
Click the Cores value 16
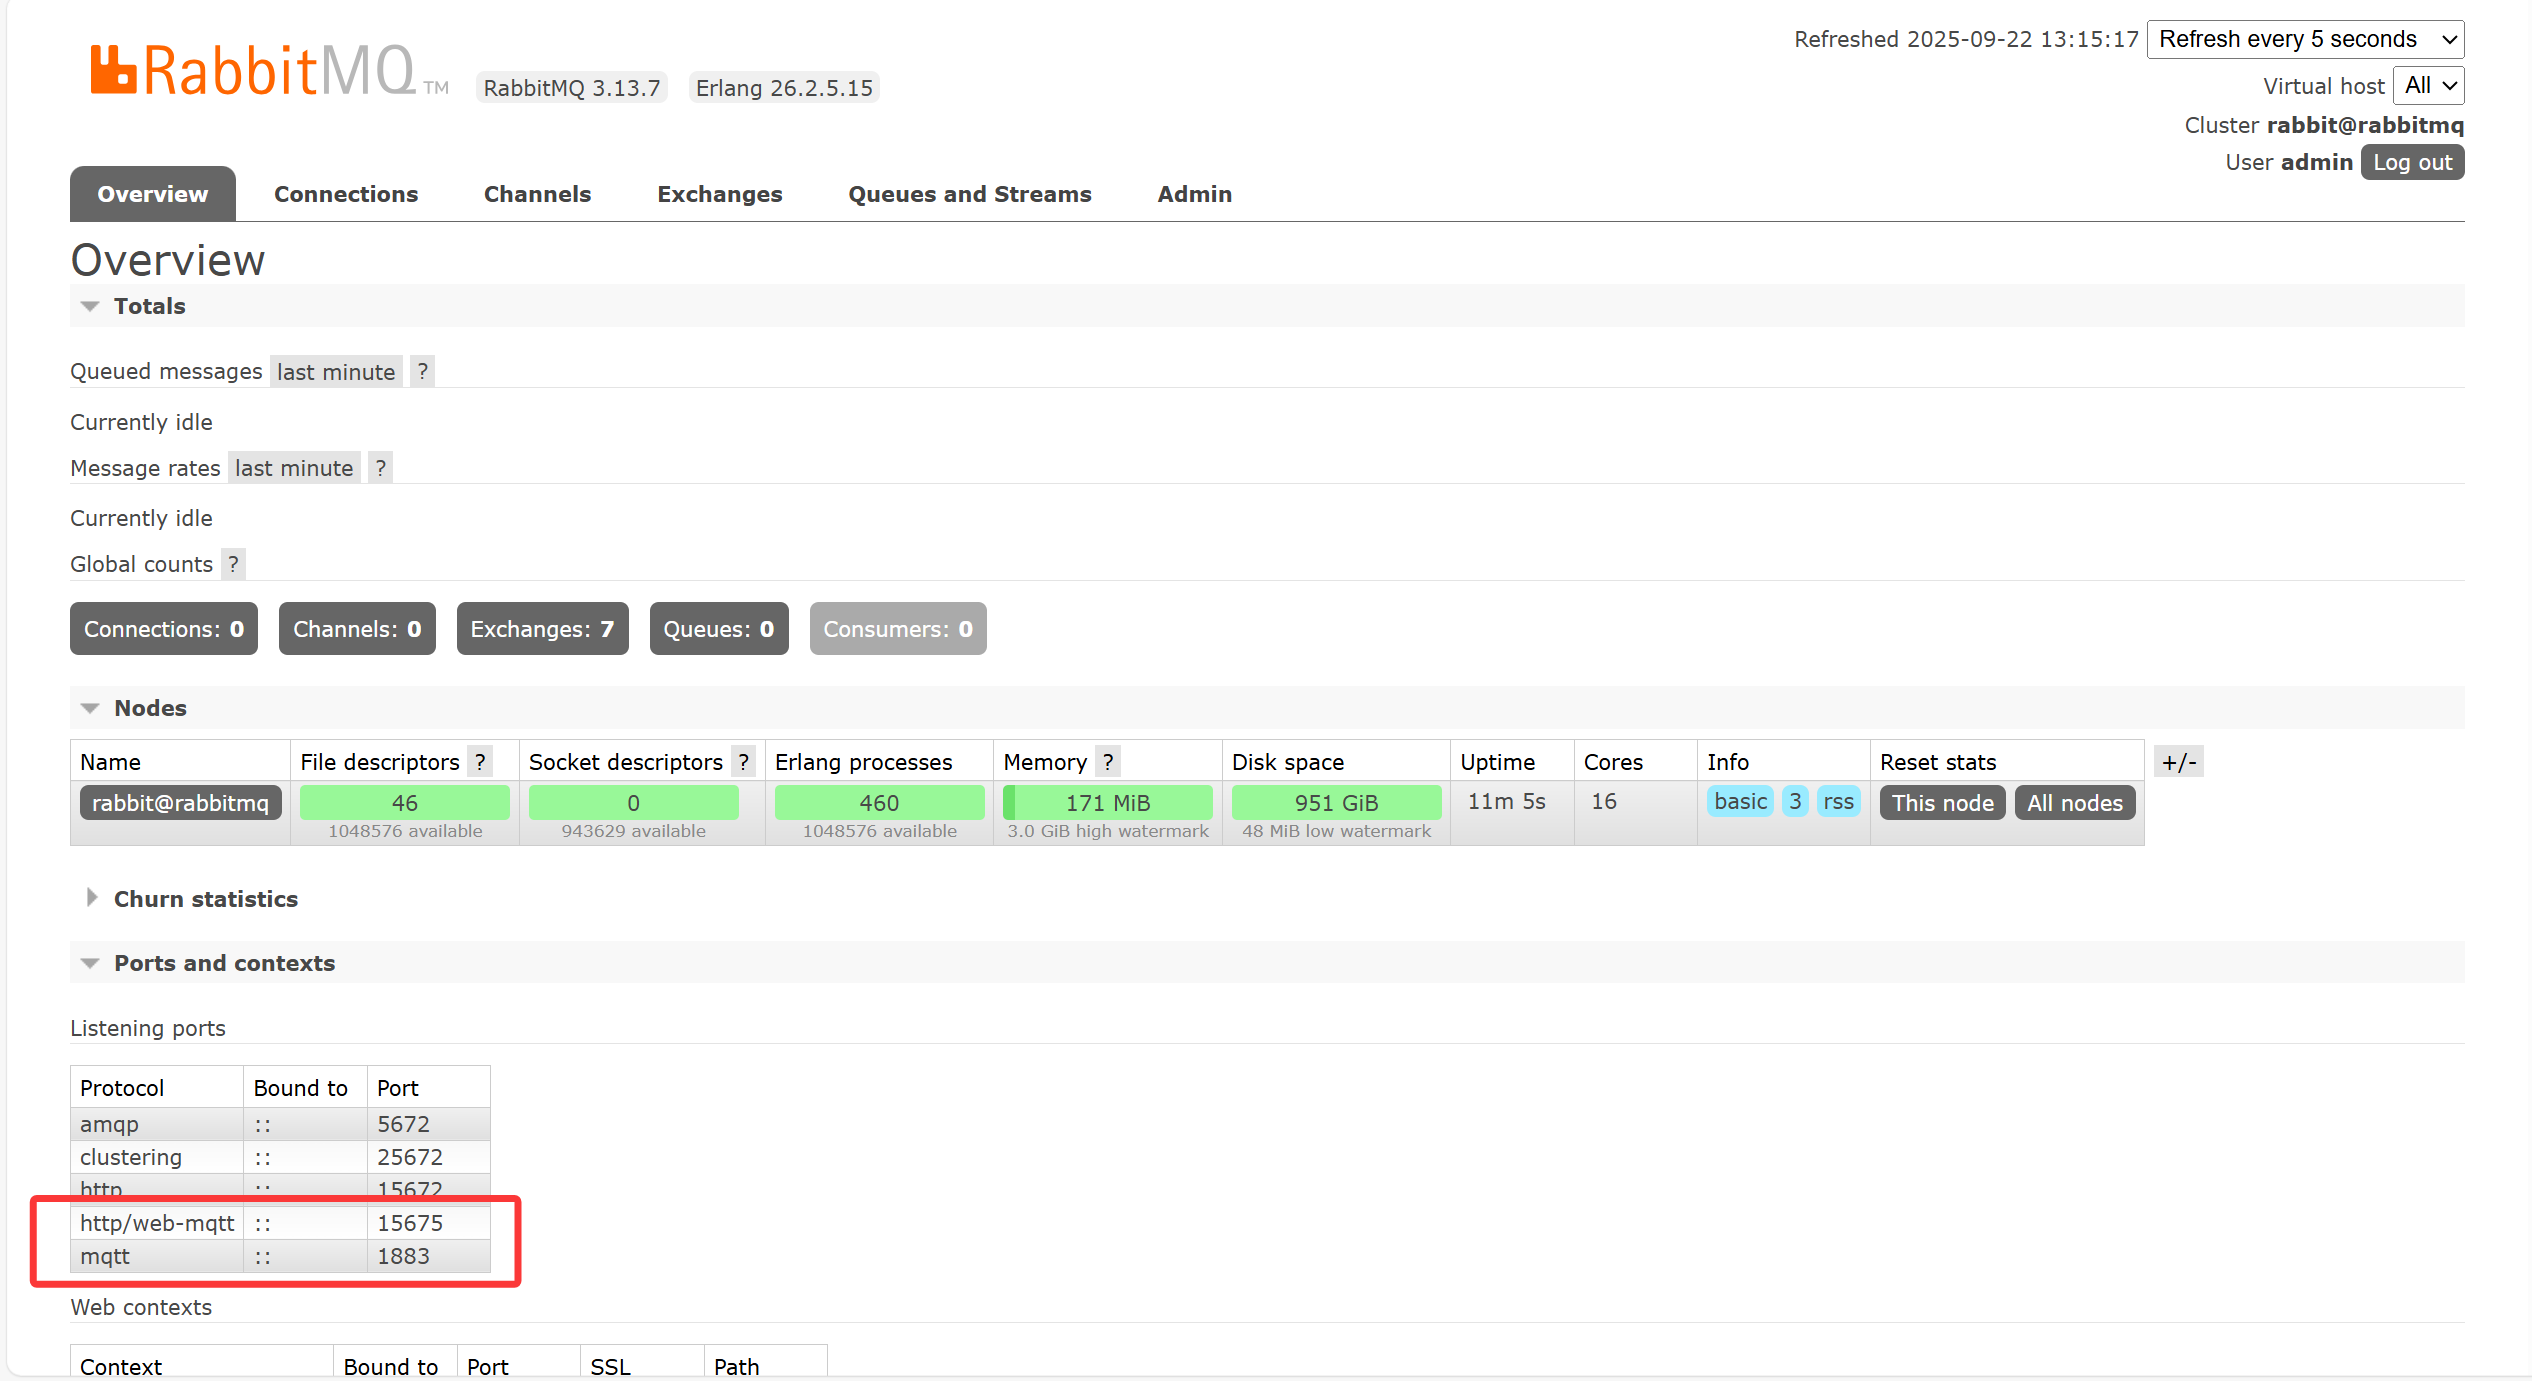point(1604,801)
